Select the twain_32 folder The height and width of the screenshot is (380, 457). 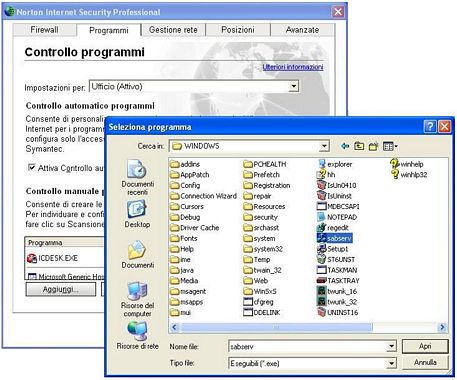pos(262,270)
